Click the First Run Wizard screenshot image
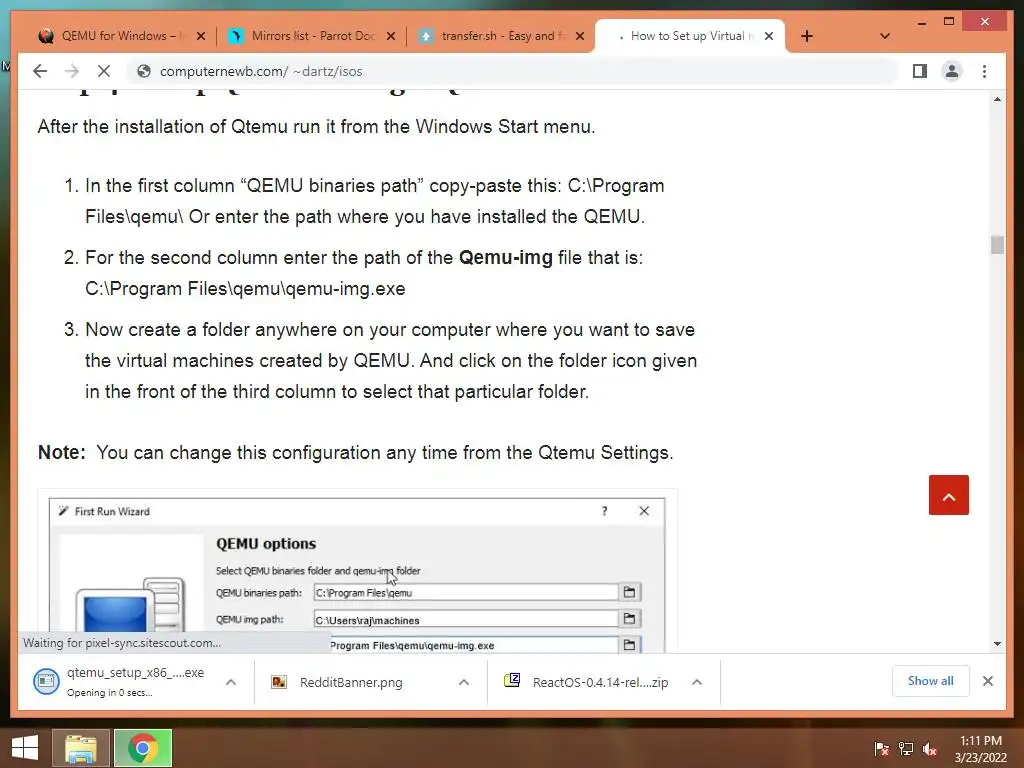This screenshot has height=768, width=1024. [x=357, y=571]
